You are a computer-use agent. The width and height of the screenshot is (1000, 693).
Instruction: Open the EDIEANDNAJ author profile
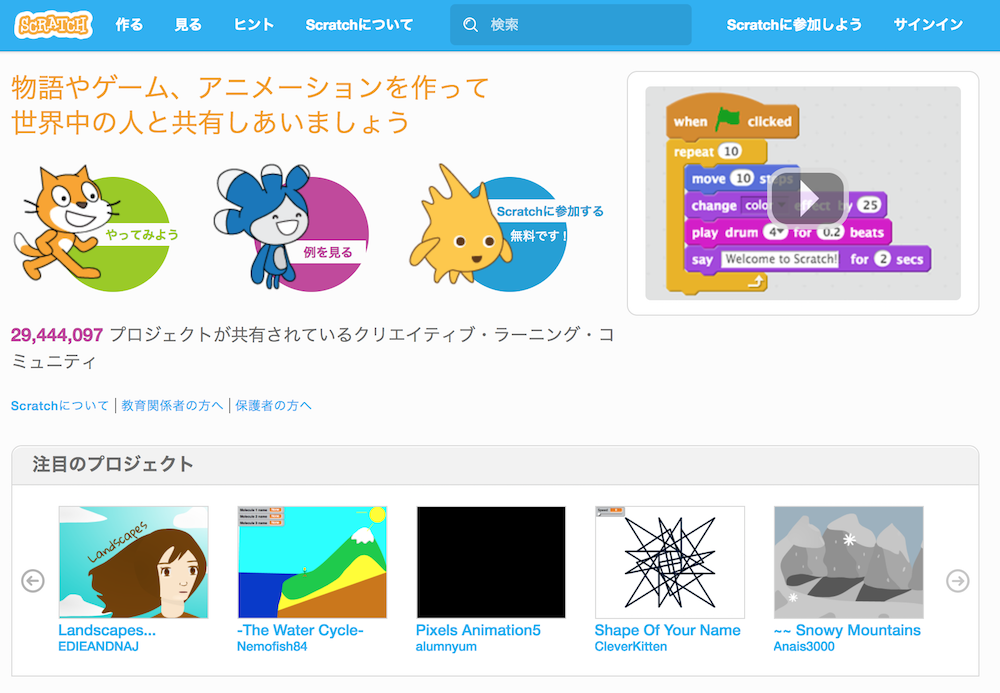[98, 646]
